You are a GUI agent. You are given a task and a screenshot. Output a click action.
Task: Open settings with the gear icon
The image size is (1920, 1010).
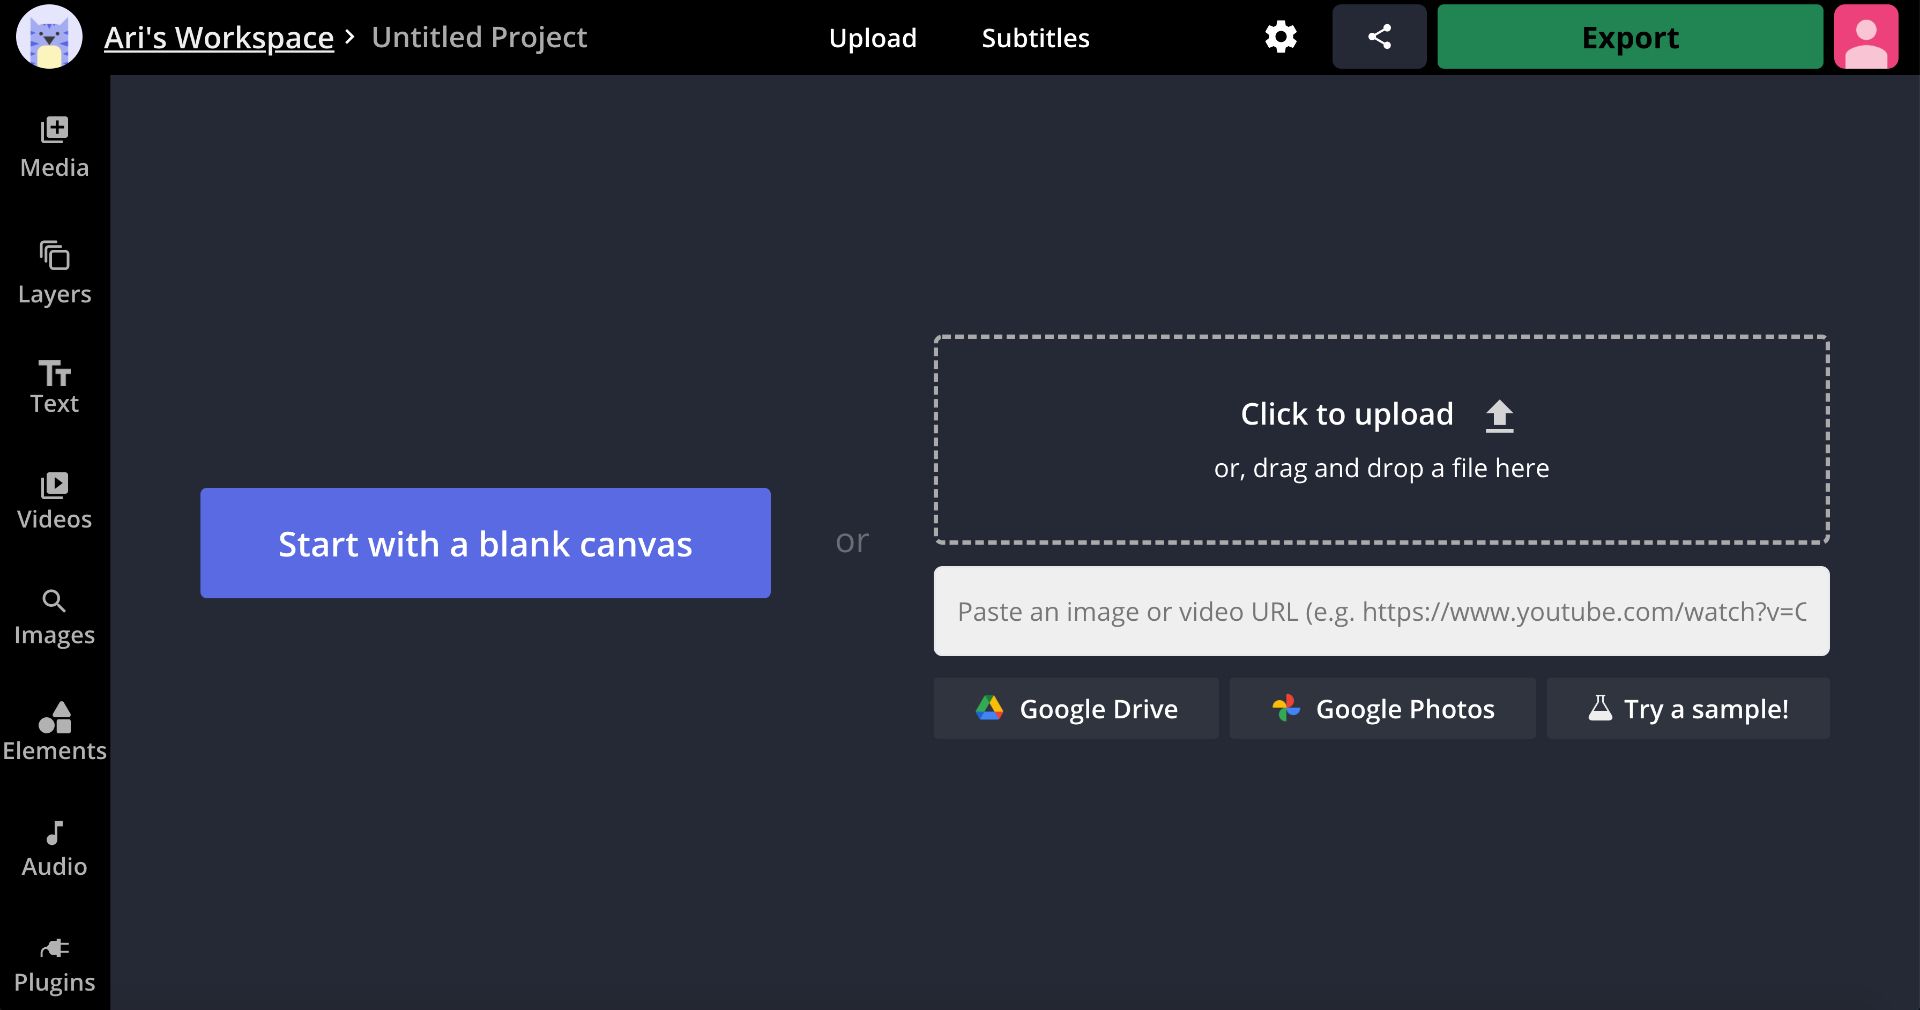pyautogui.click(x=1280, y=37)
